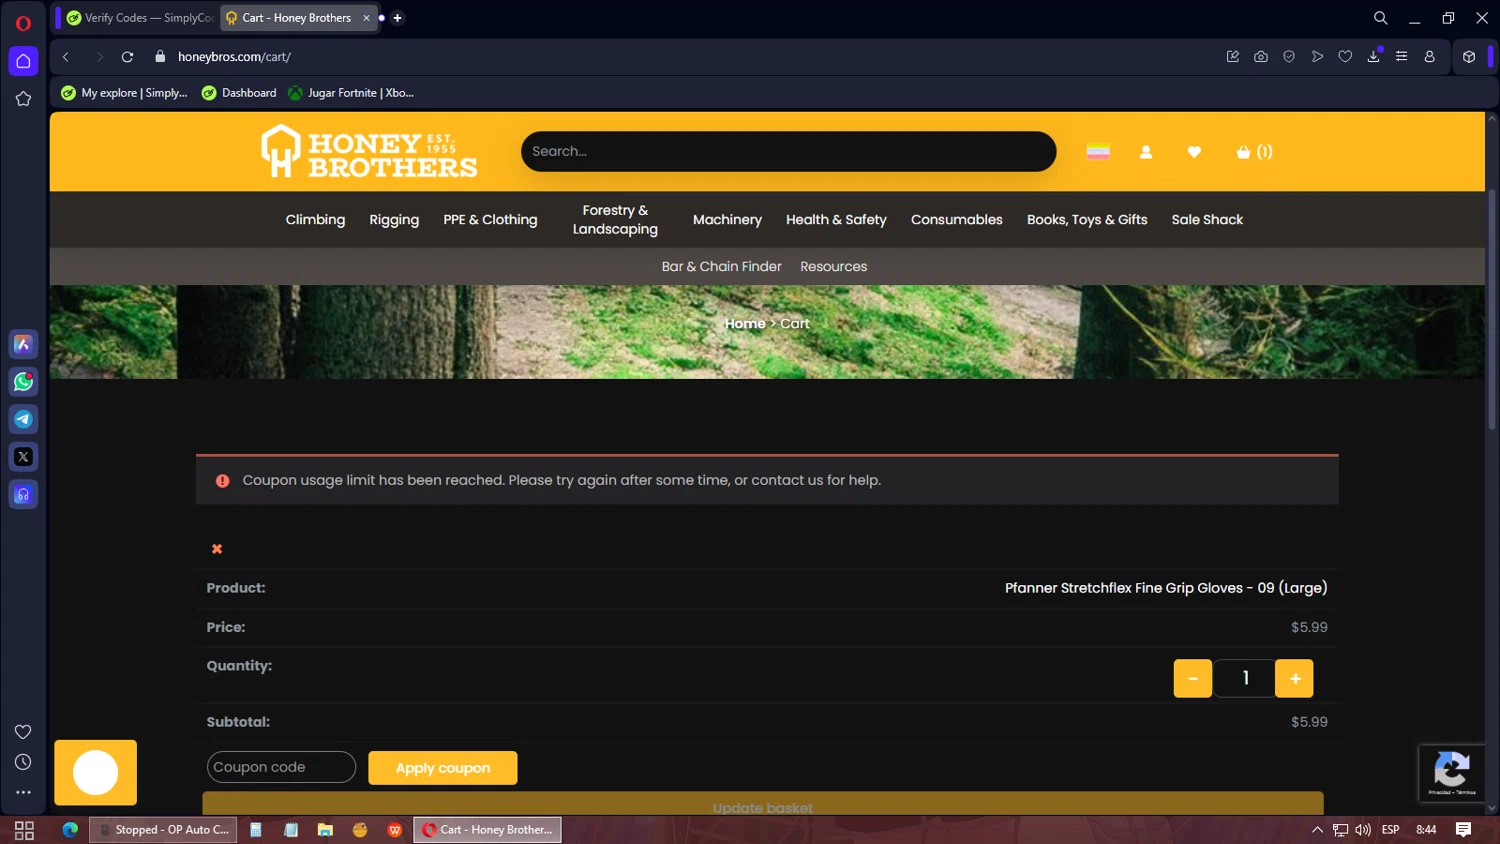This screenshot has height=844, width=1500.
Task: Open My explore SimplyCodes bookmark
Action: pos(124,93)
